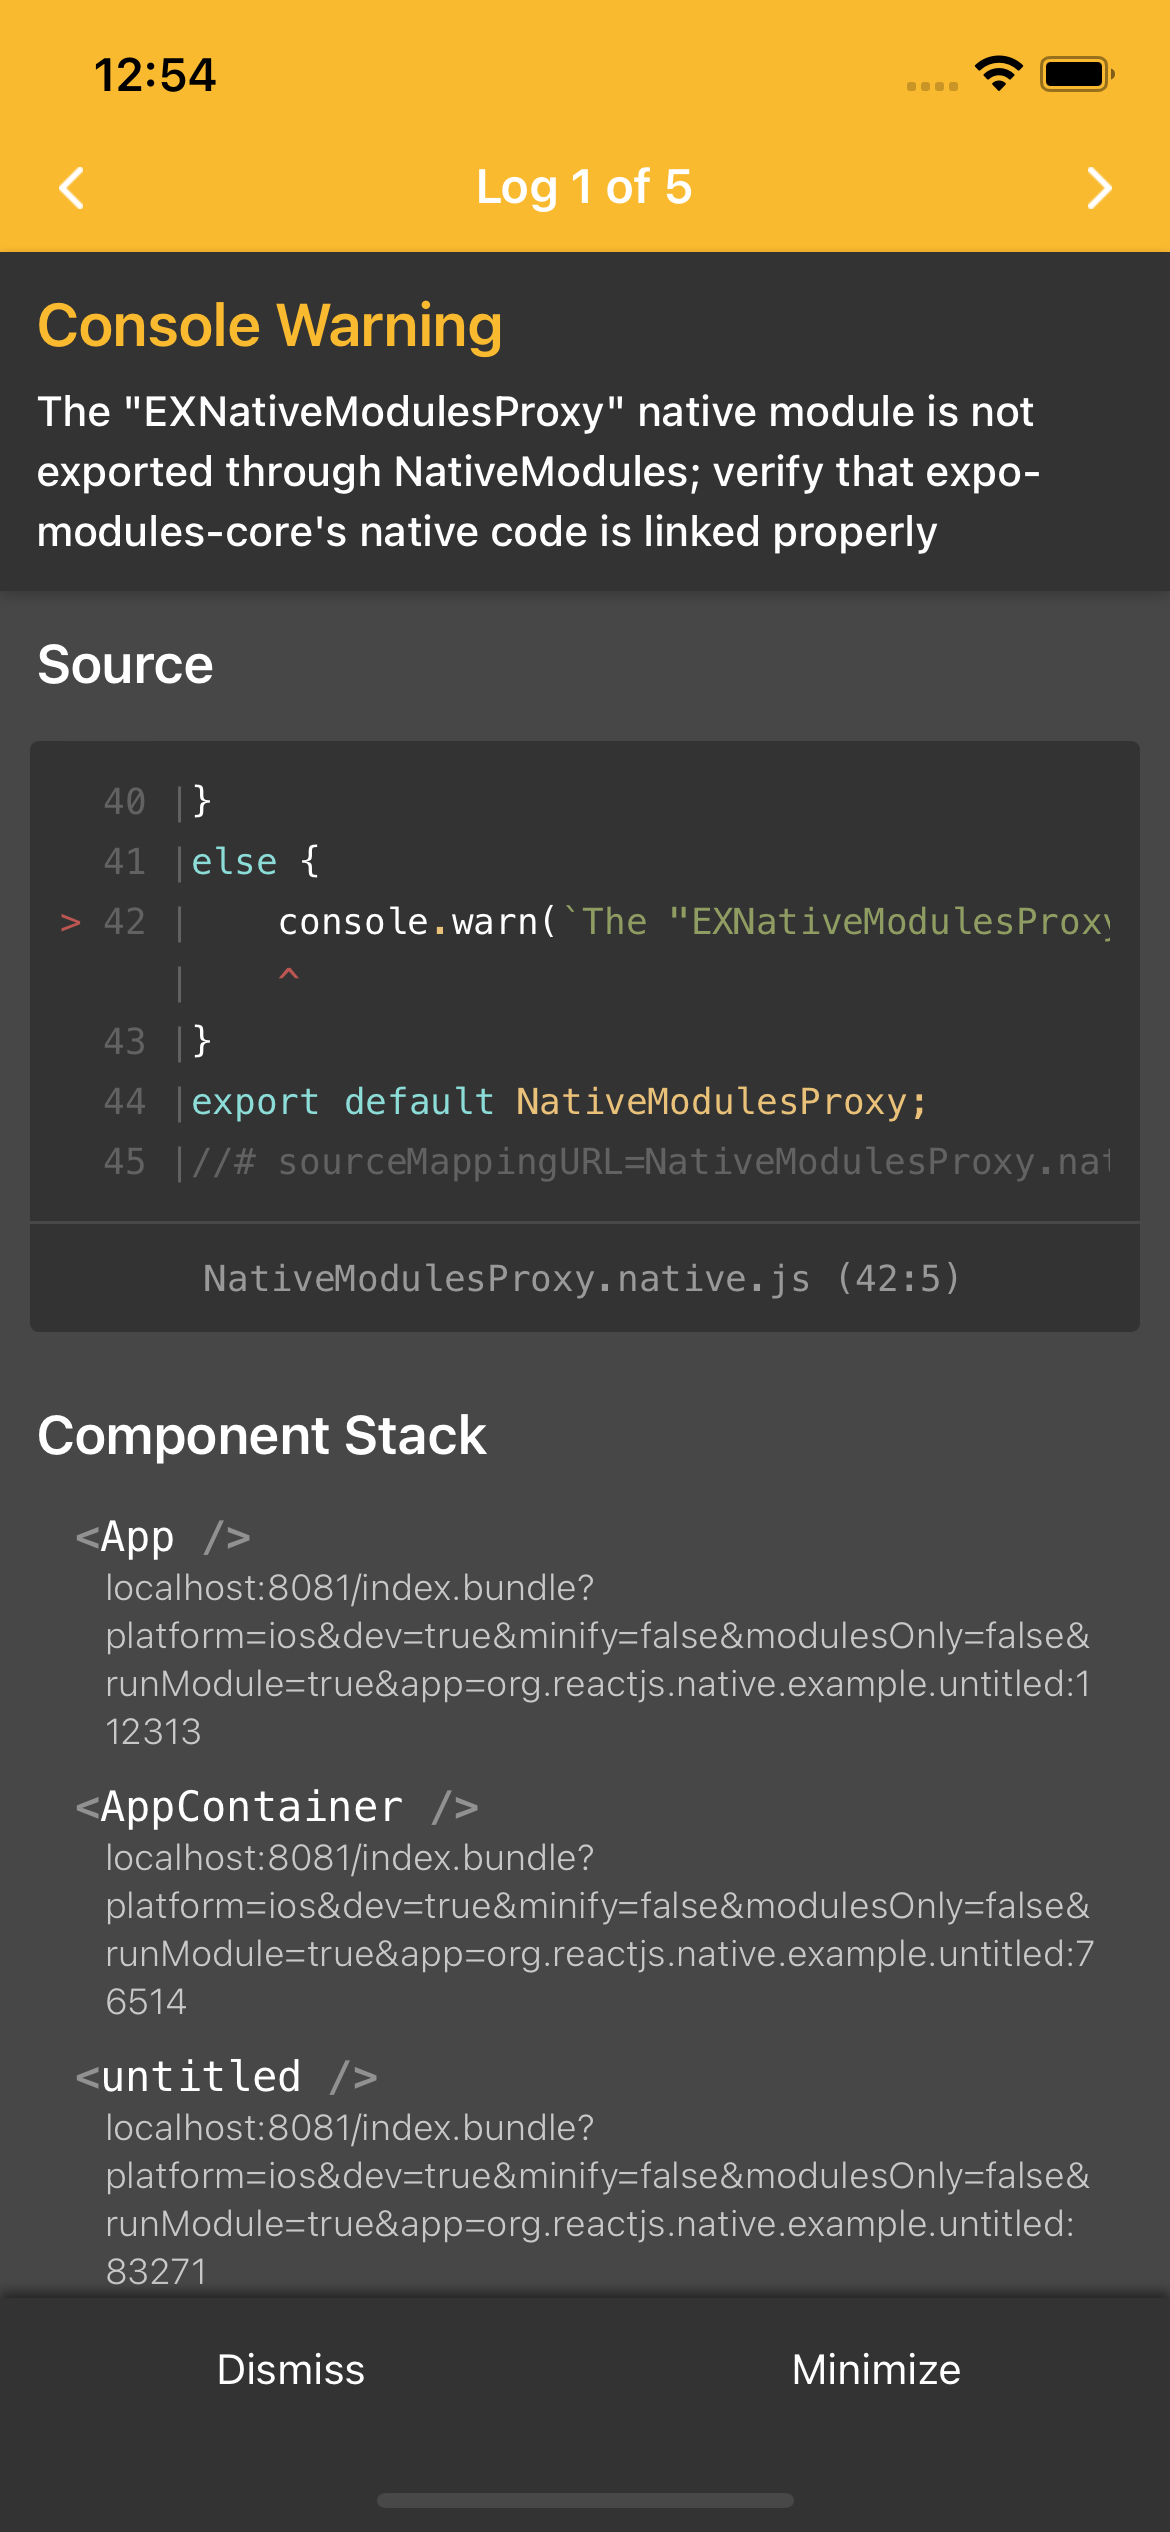Screen dimensions: 1170x2532
Task: Click the export default NativeModulesProxy line
Action: click(558, 1102)
